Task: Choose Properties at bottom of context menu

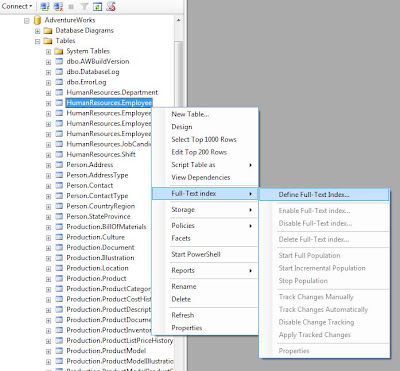Action: (205, 328)
